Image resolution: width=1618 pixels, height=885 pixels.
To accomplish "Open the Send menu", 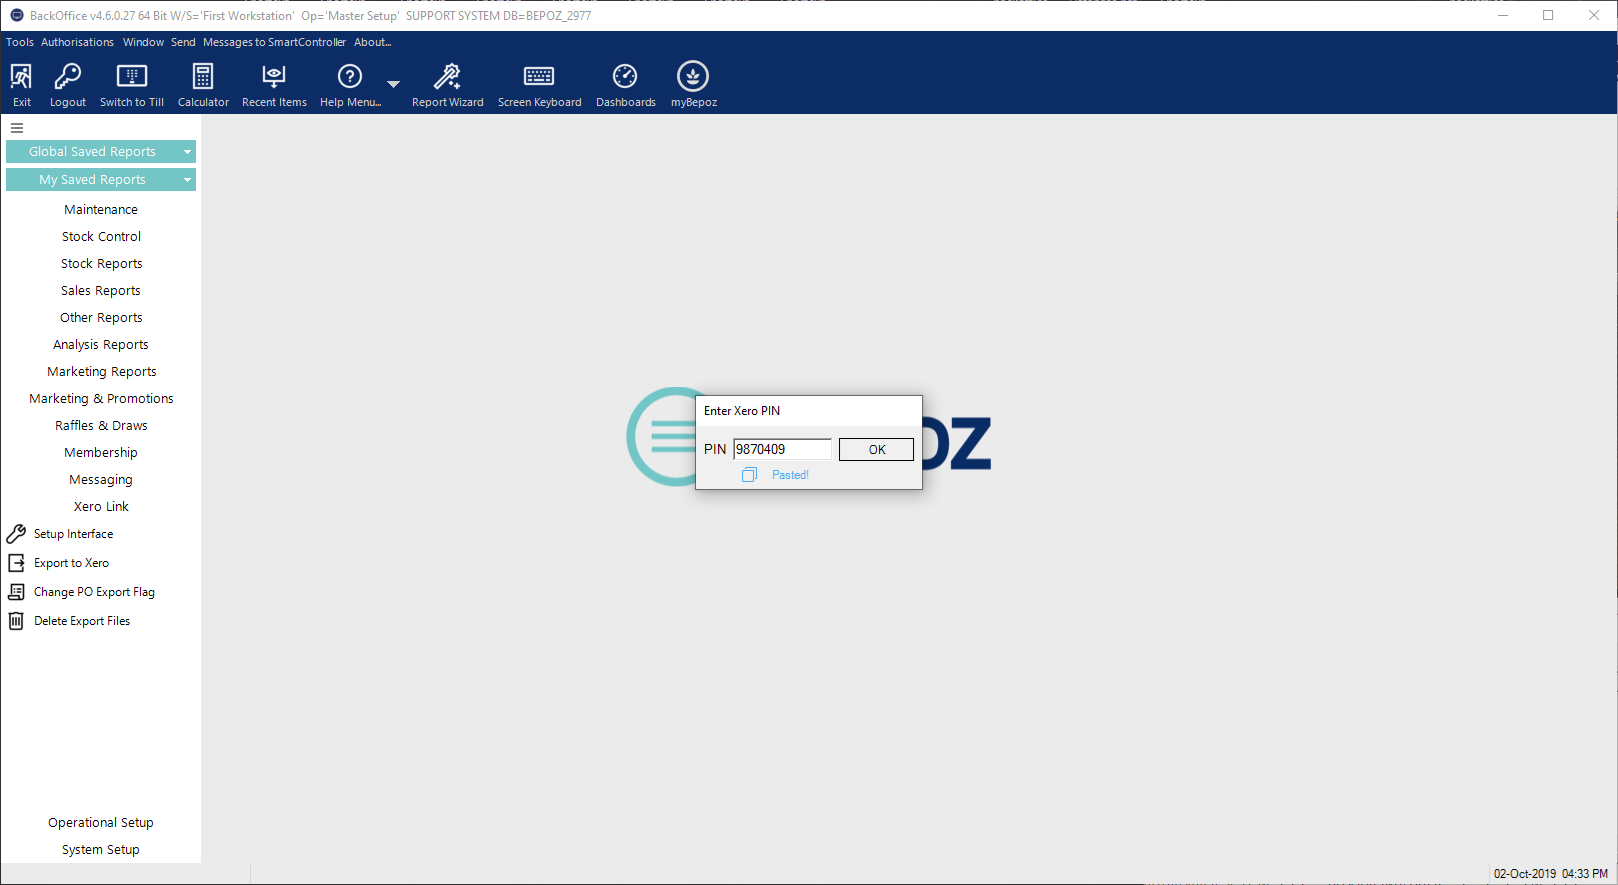I will 183,42.
